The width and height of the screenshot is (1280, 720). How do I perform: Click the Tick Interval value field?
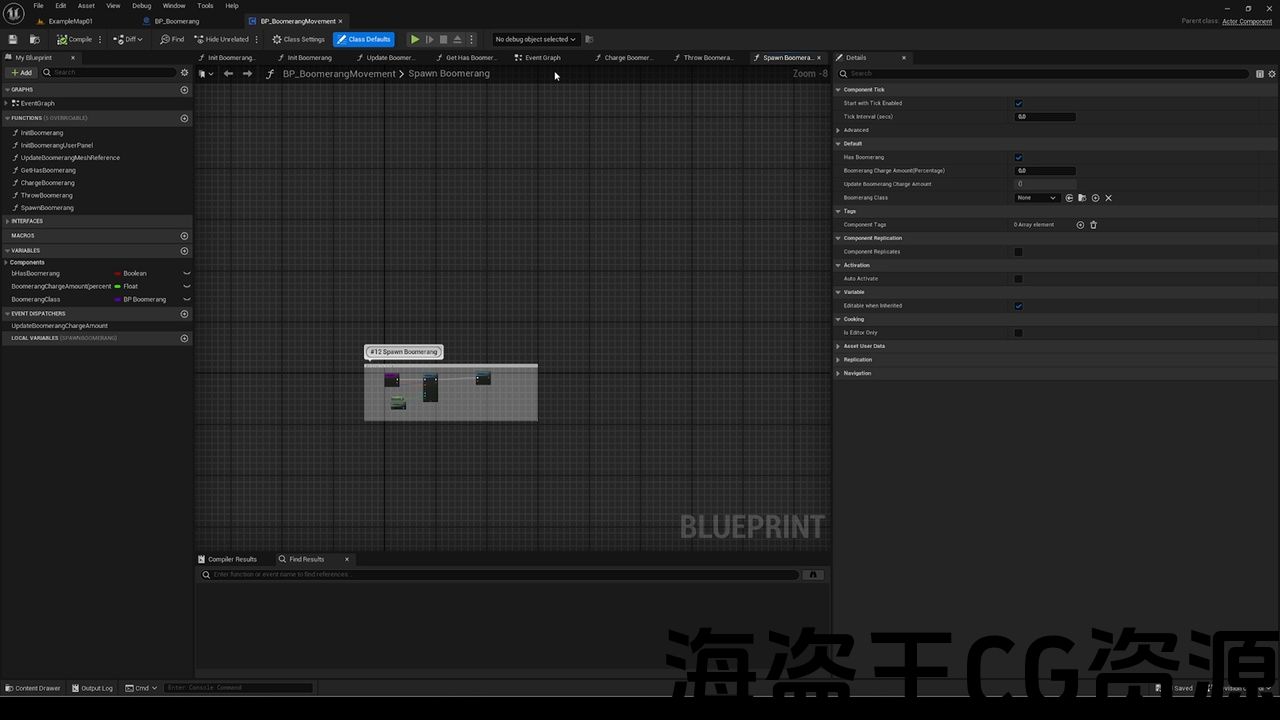pos(1045,117)
